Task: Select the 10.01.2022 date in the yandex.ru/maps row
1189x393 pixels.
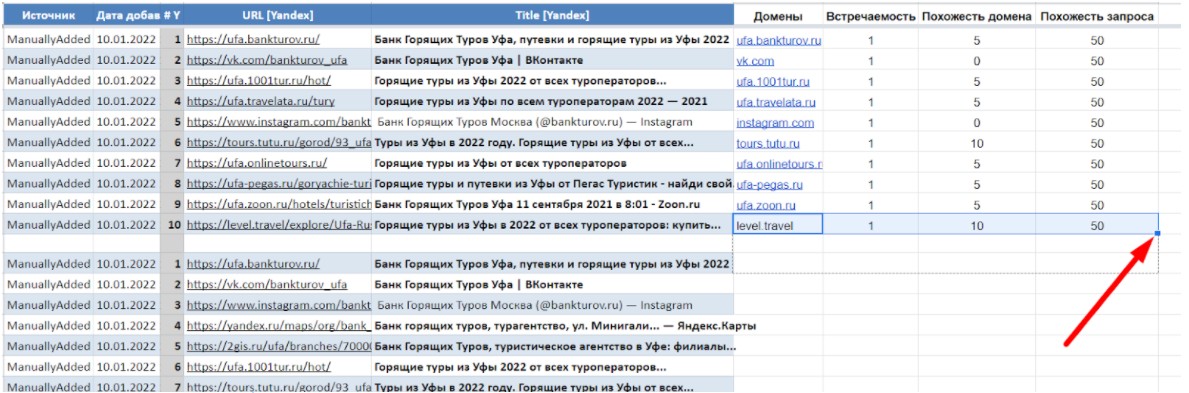Action: (x=127, y=326)
